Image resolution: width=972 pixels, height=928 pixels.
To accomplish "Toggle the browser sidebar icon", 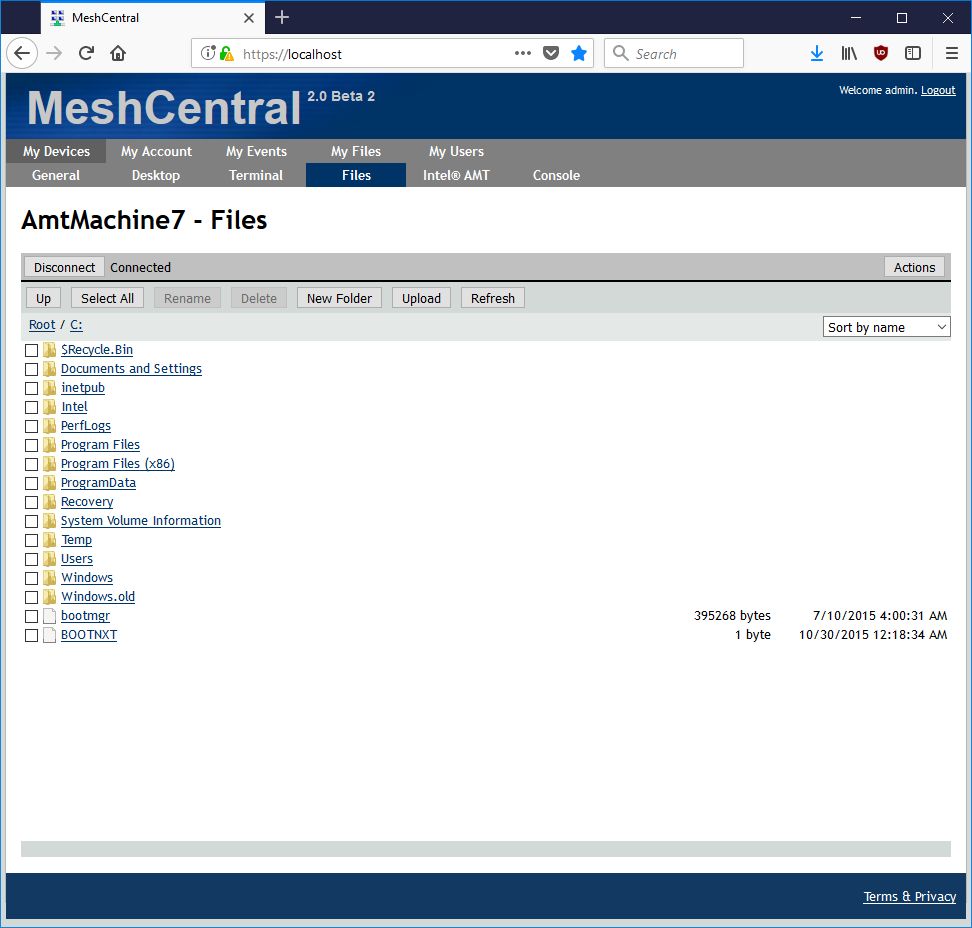I will 913,54.
